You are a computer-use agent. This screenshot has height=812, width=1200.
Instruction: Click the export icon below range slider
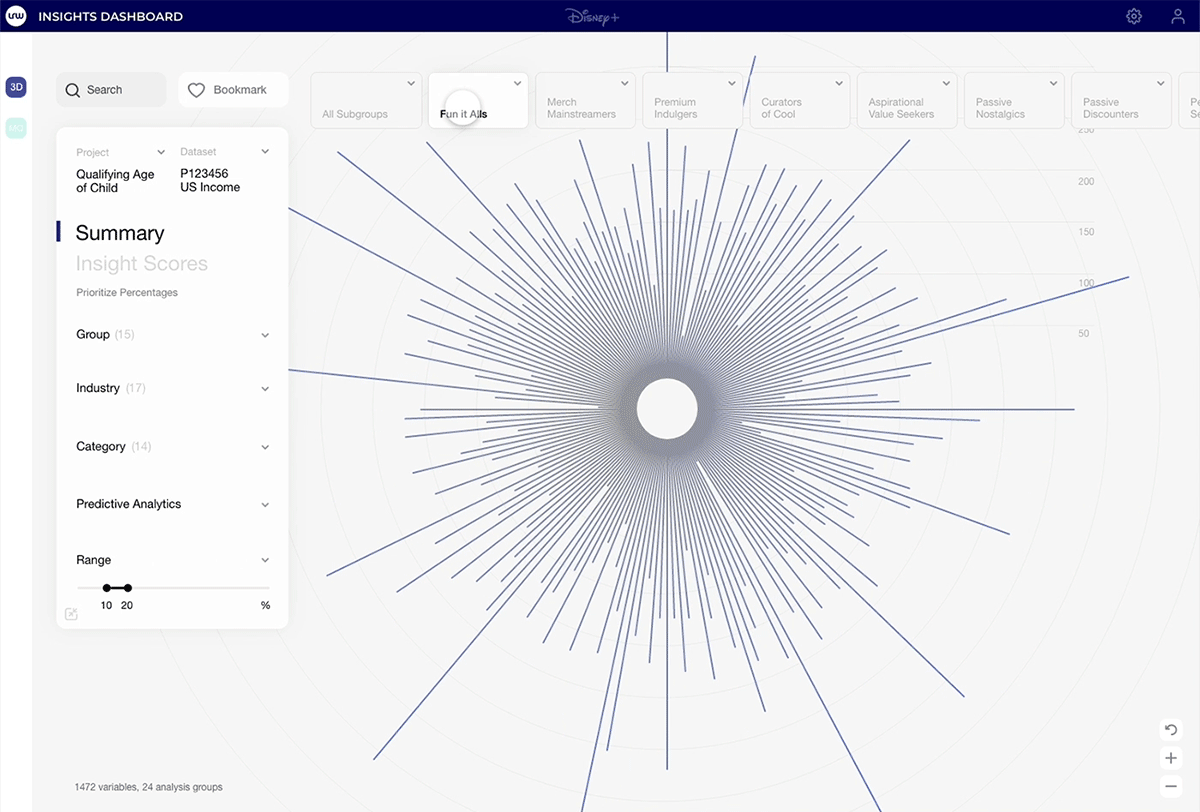click(x=71, y=614)
